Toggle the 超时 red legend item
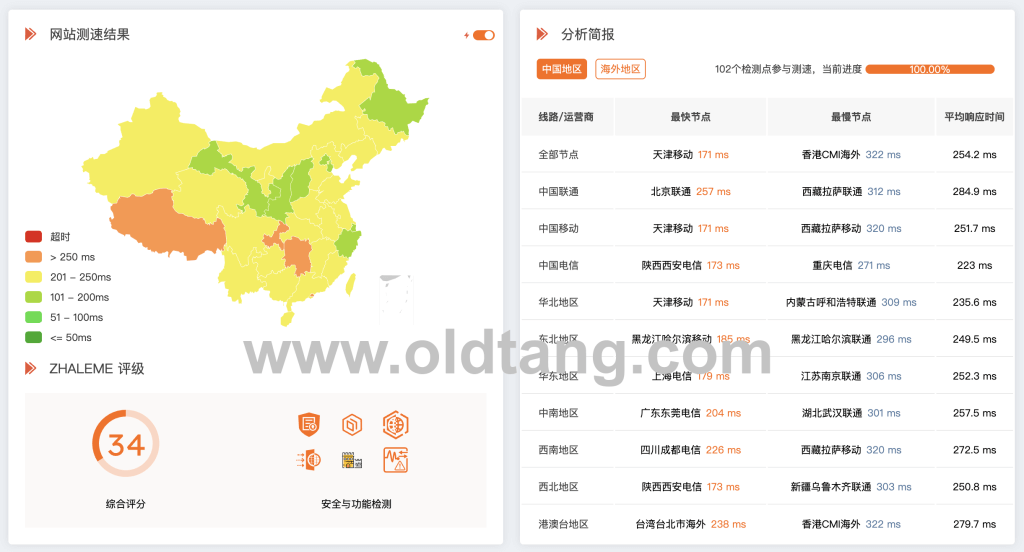1024x552 pixels. pyautogui.click(x=34, y=237)
